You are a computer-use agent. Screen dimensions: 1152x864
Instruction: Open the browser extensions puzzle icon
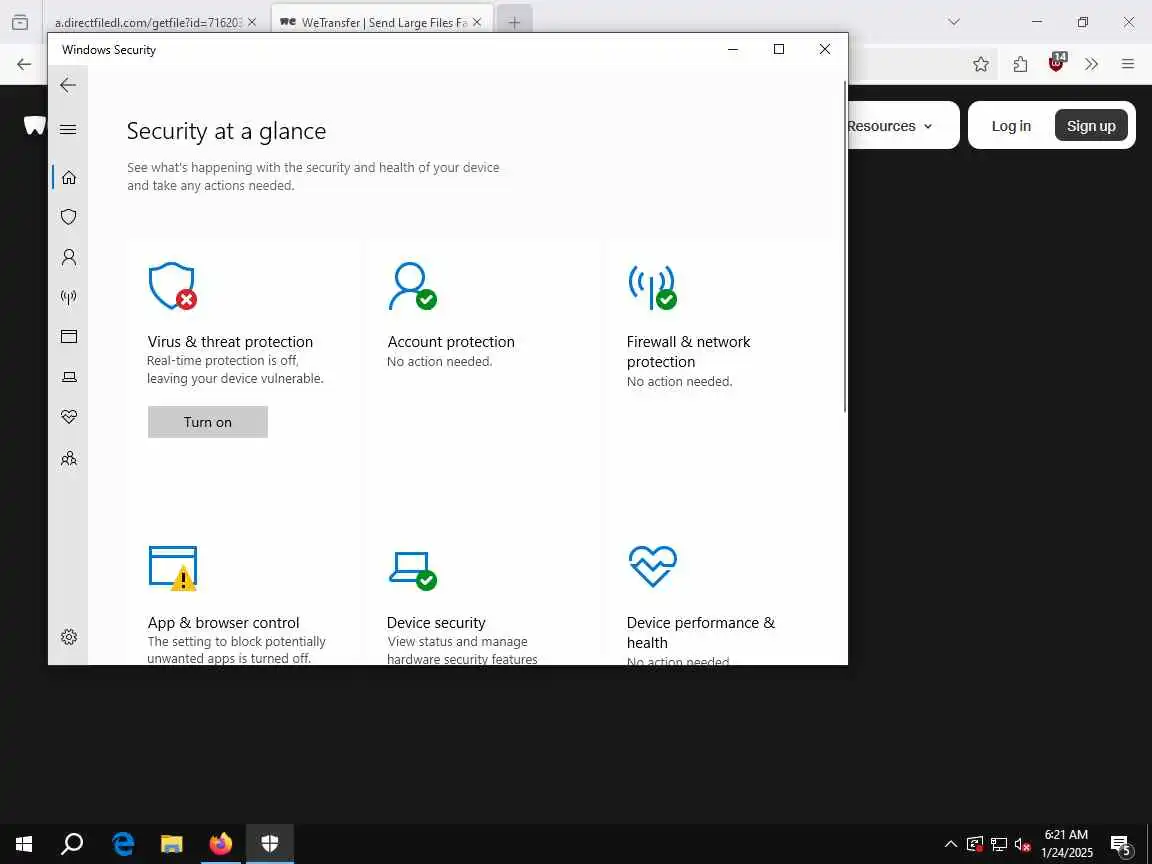click(1020, 65)
